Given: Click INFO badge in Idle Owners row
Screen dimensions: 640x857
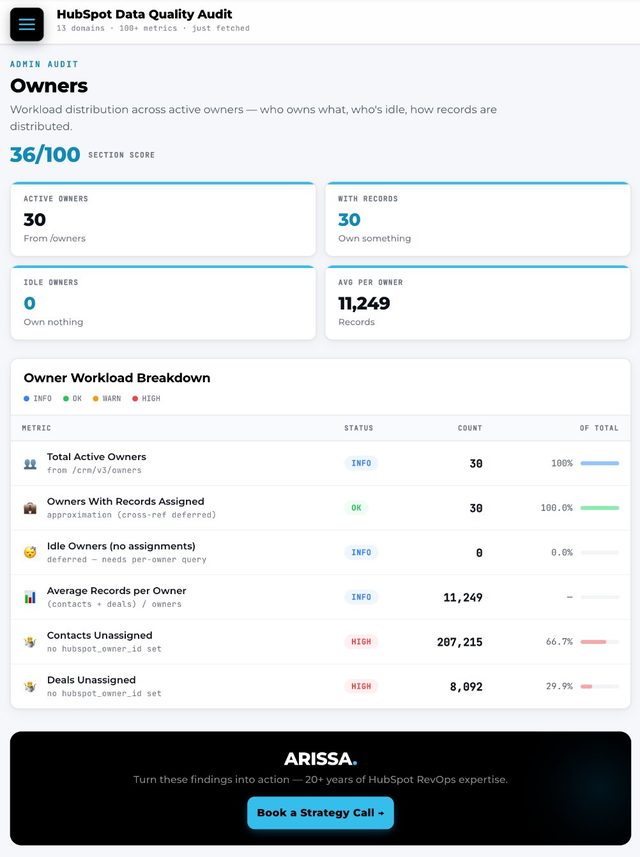Looking at the screenshot, I should click(x=361, y=553).
